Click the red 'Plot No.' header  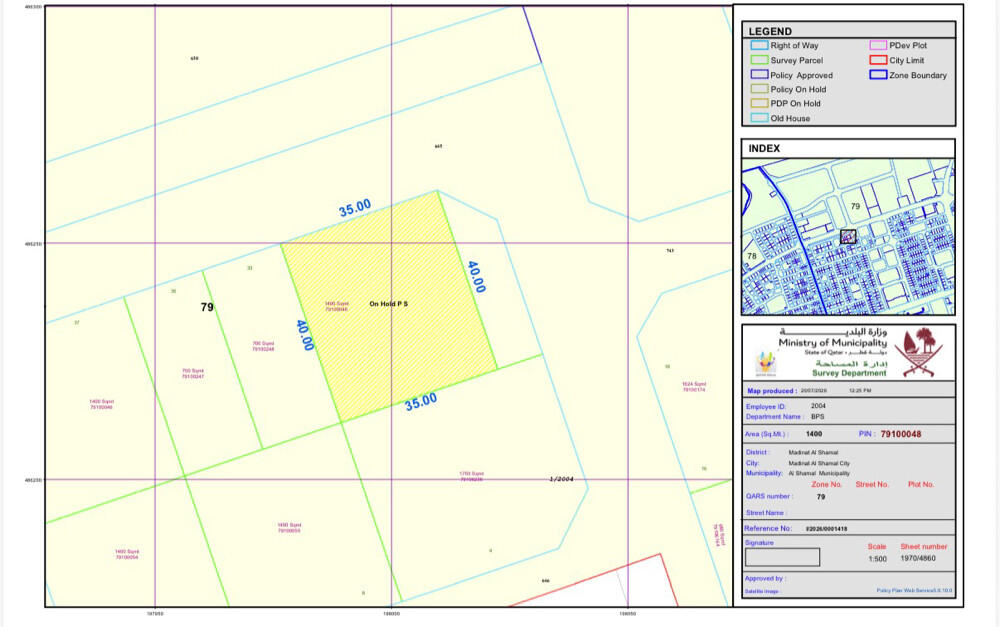pyautogui.click(x=921, y=485)
